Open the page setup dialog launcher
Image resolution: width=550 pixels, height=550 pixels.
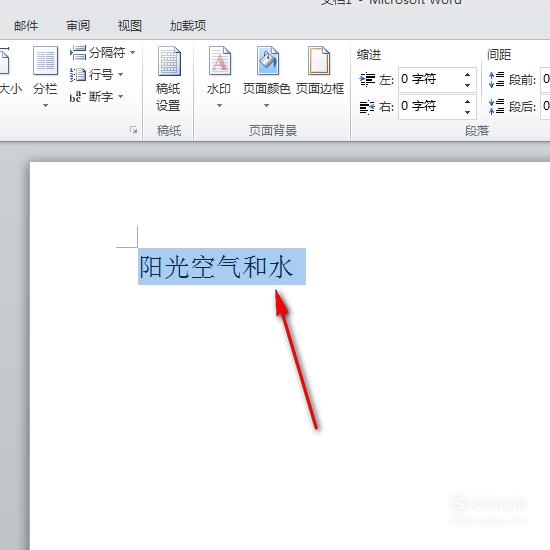click(x=133, y=130)
